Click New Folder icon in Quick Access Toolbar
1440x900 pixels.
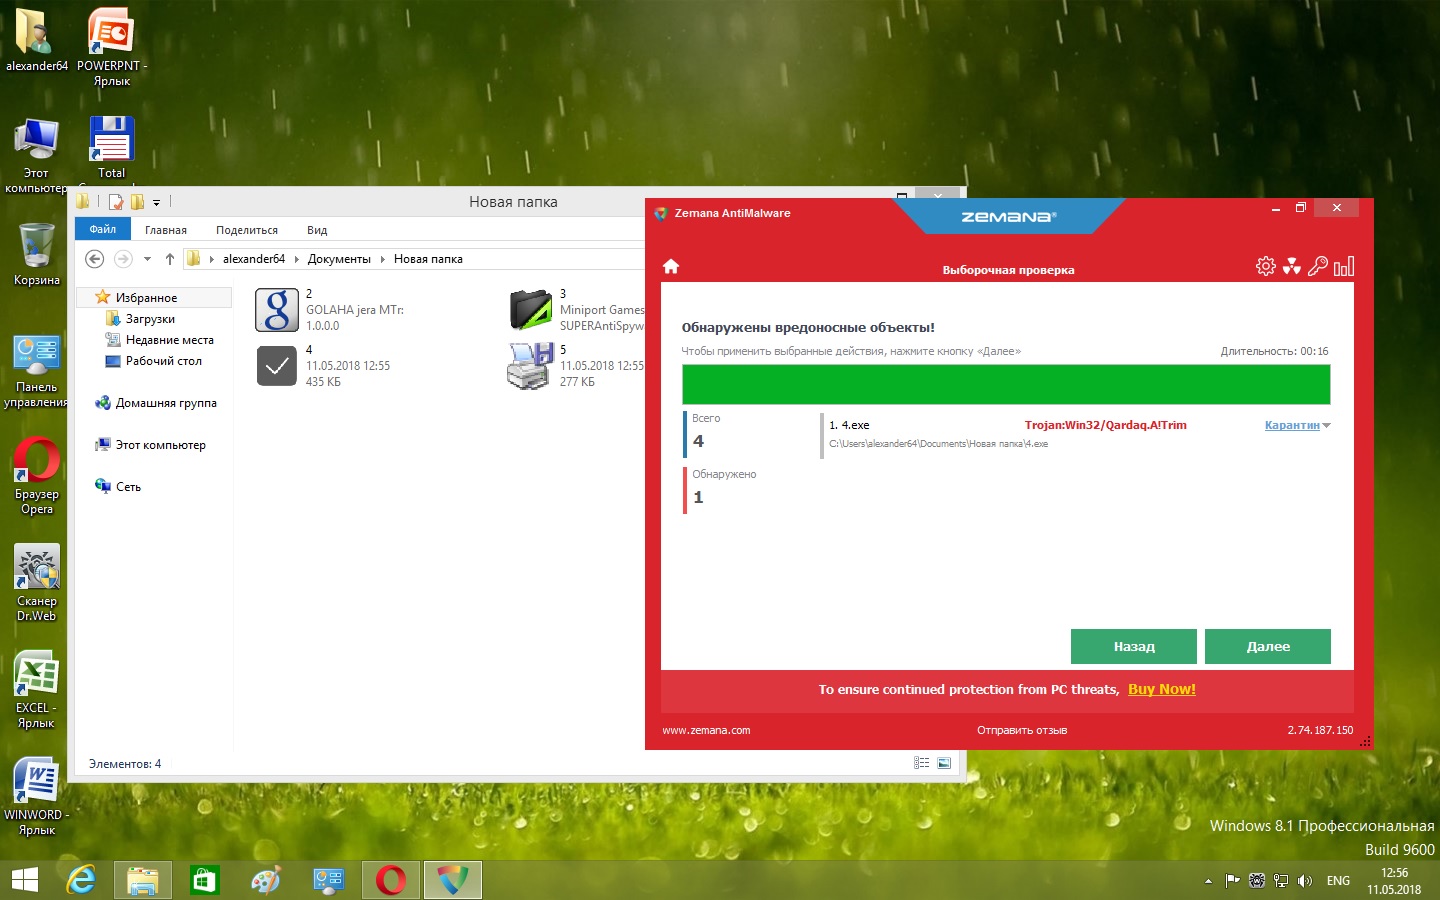(x=137, y=202)
